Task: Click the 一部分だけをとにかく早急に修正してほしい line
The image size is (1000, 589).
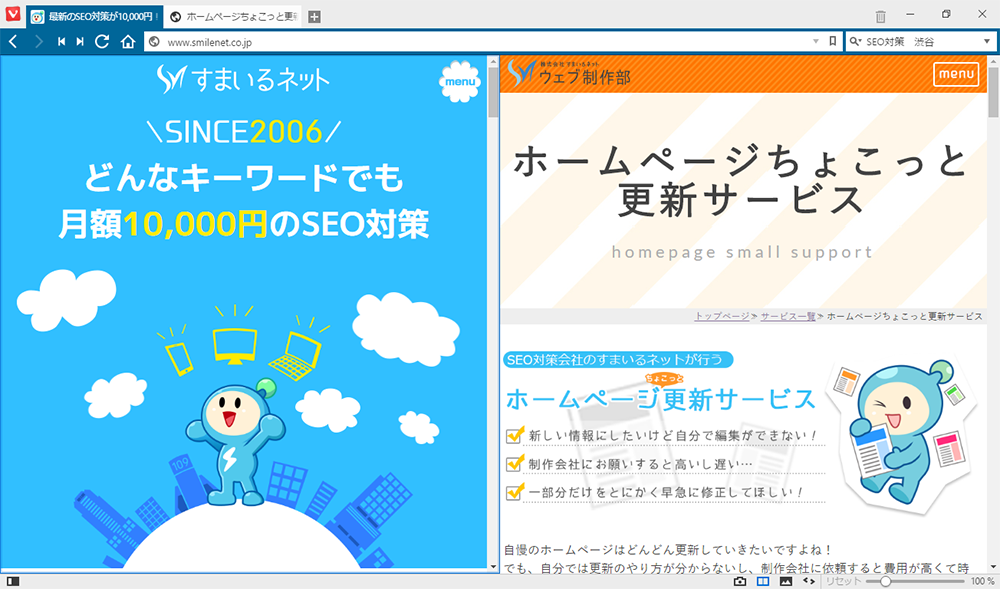Action: coord(666,492)
